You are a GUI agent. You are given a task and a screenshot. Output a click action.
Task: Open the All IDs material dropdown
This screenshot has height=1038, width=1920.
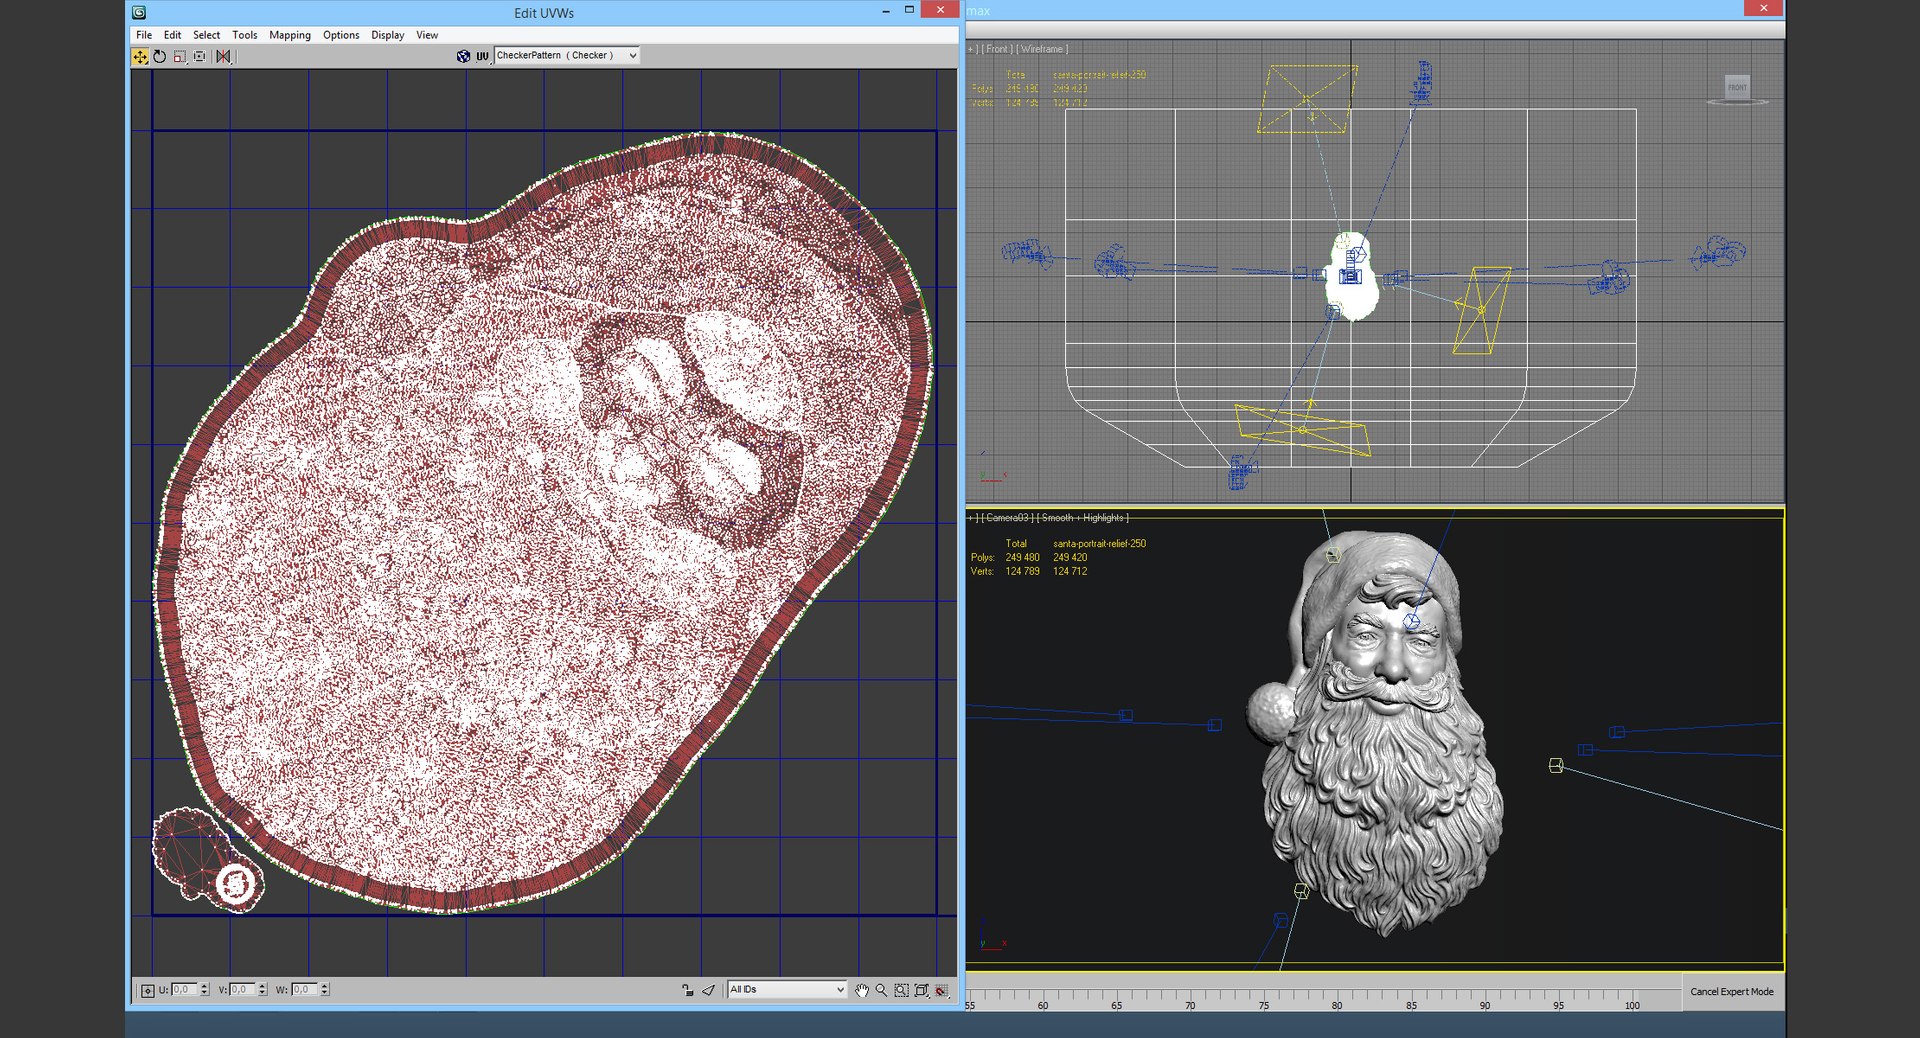(787, 990)
